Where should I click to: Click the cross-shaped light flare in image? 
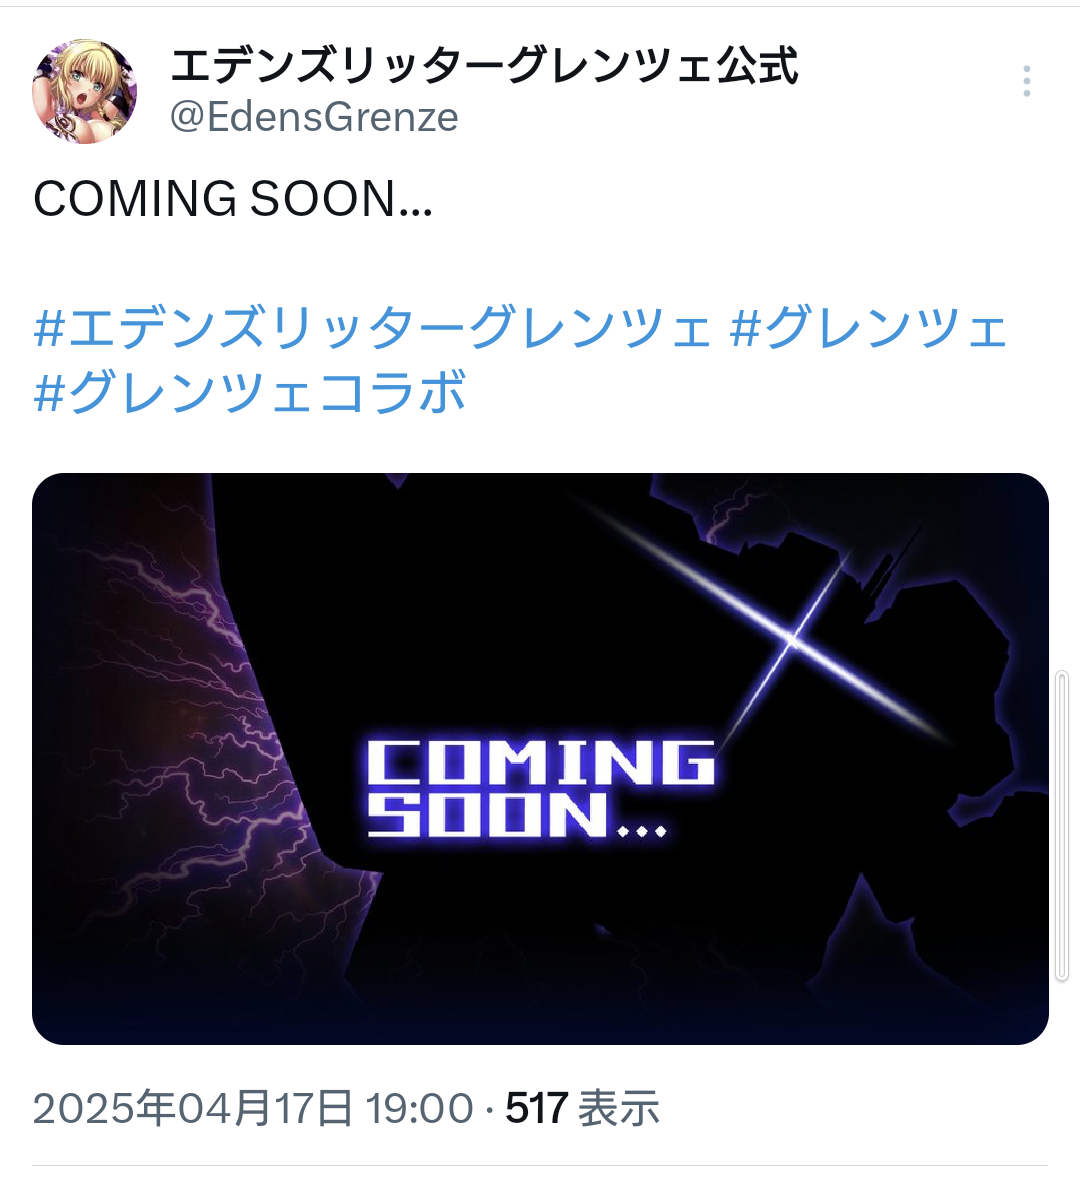click(793, 642)
